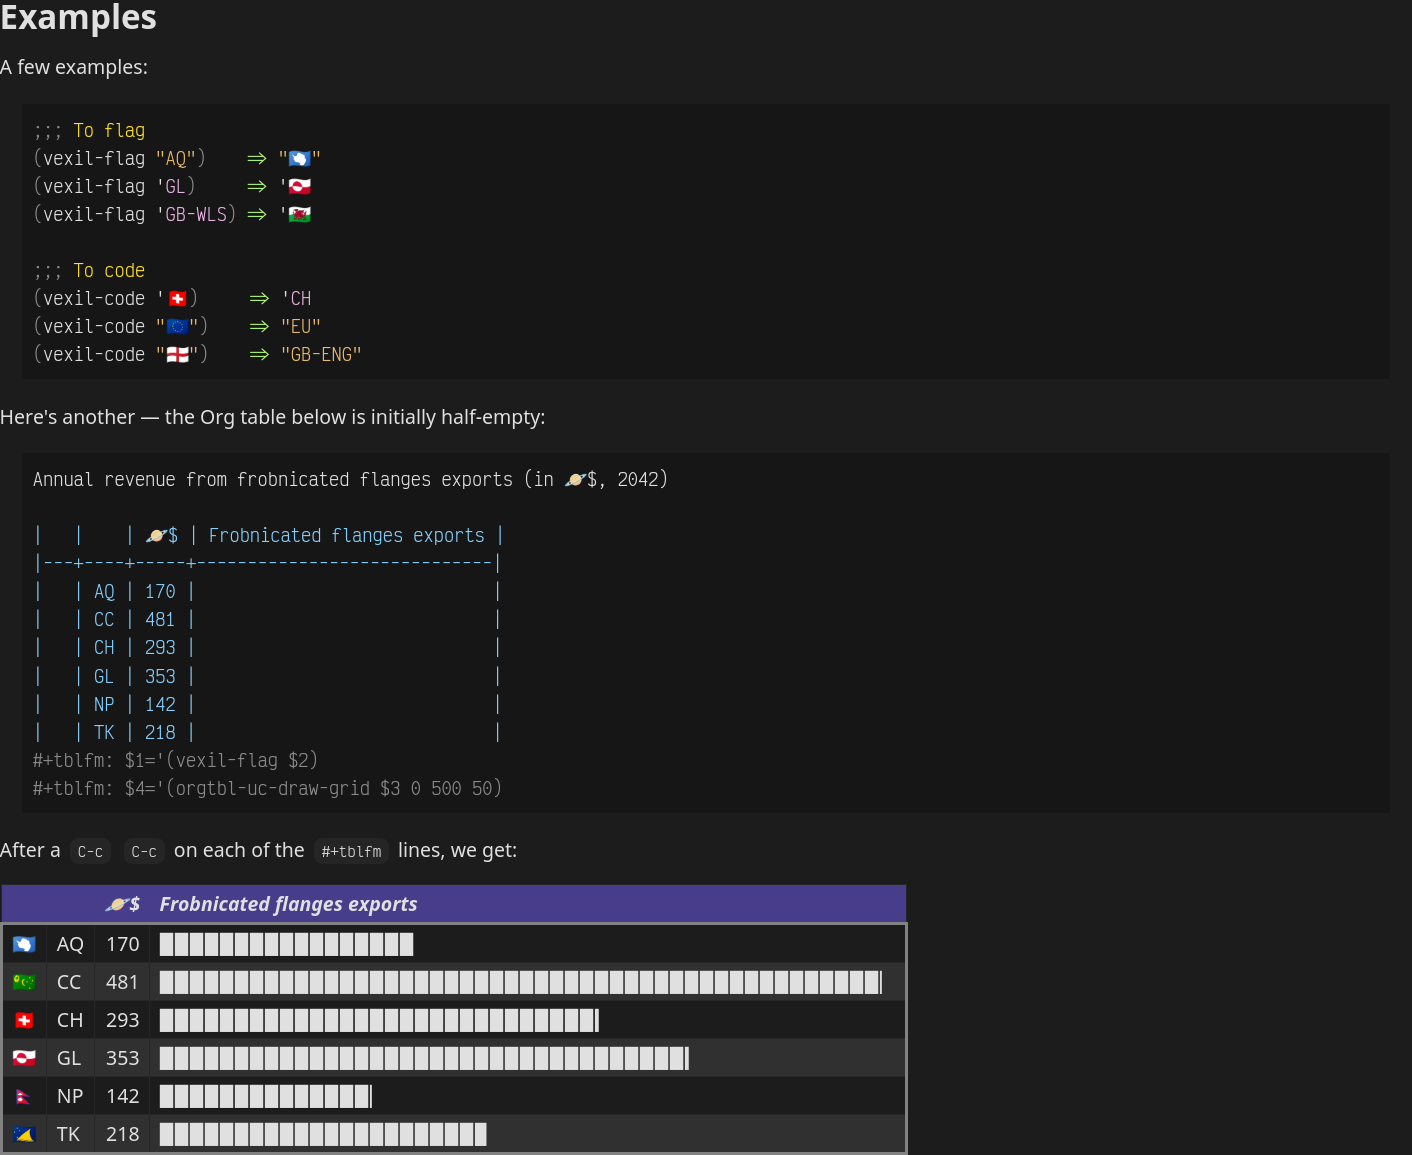Click the 218 value bar in TK row
The image size is (1412, 1155).
[323, 1134]
